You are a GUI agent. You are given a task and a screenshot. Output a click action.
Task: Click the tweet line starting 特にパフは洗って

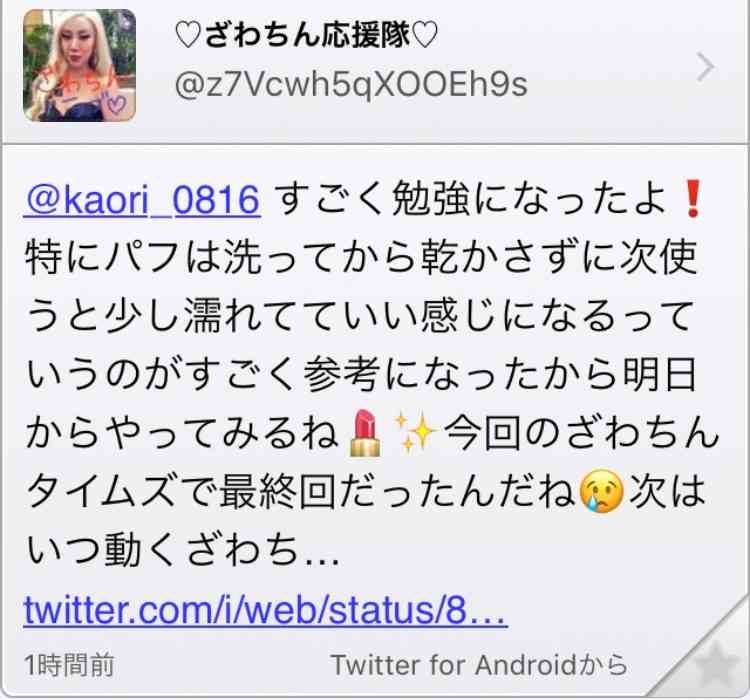point(361,257)
